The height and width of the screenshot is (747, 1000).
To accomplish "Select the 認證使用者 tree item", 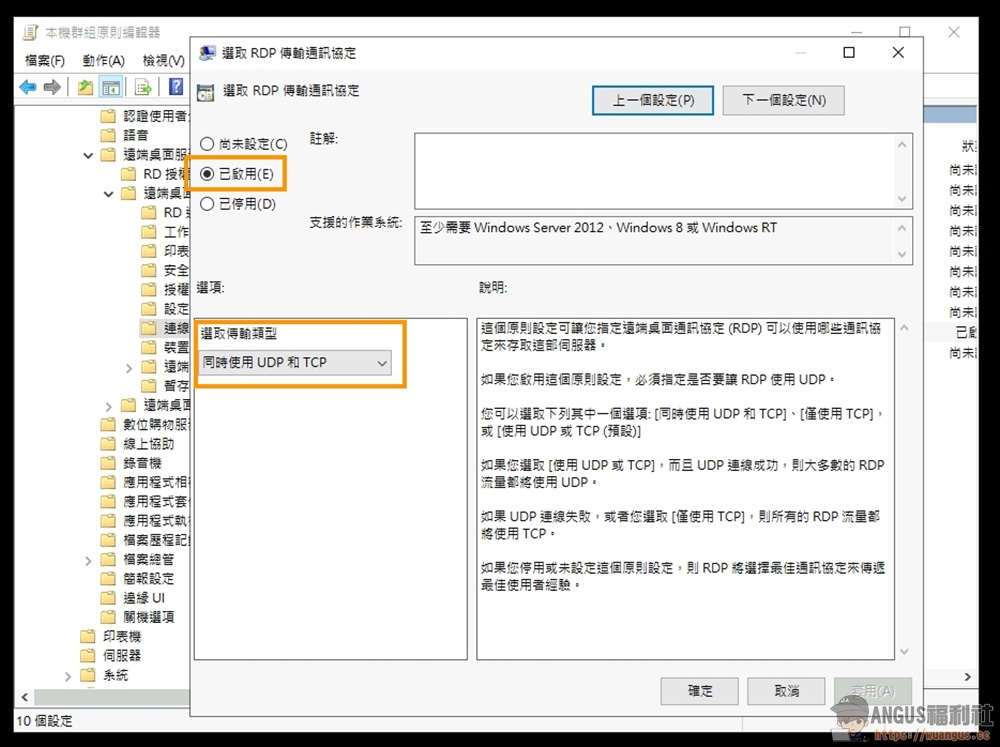I will click(x=156, y=116).
